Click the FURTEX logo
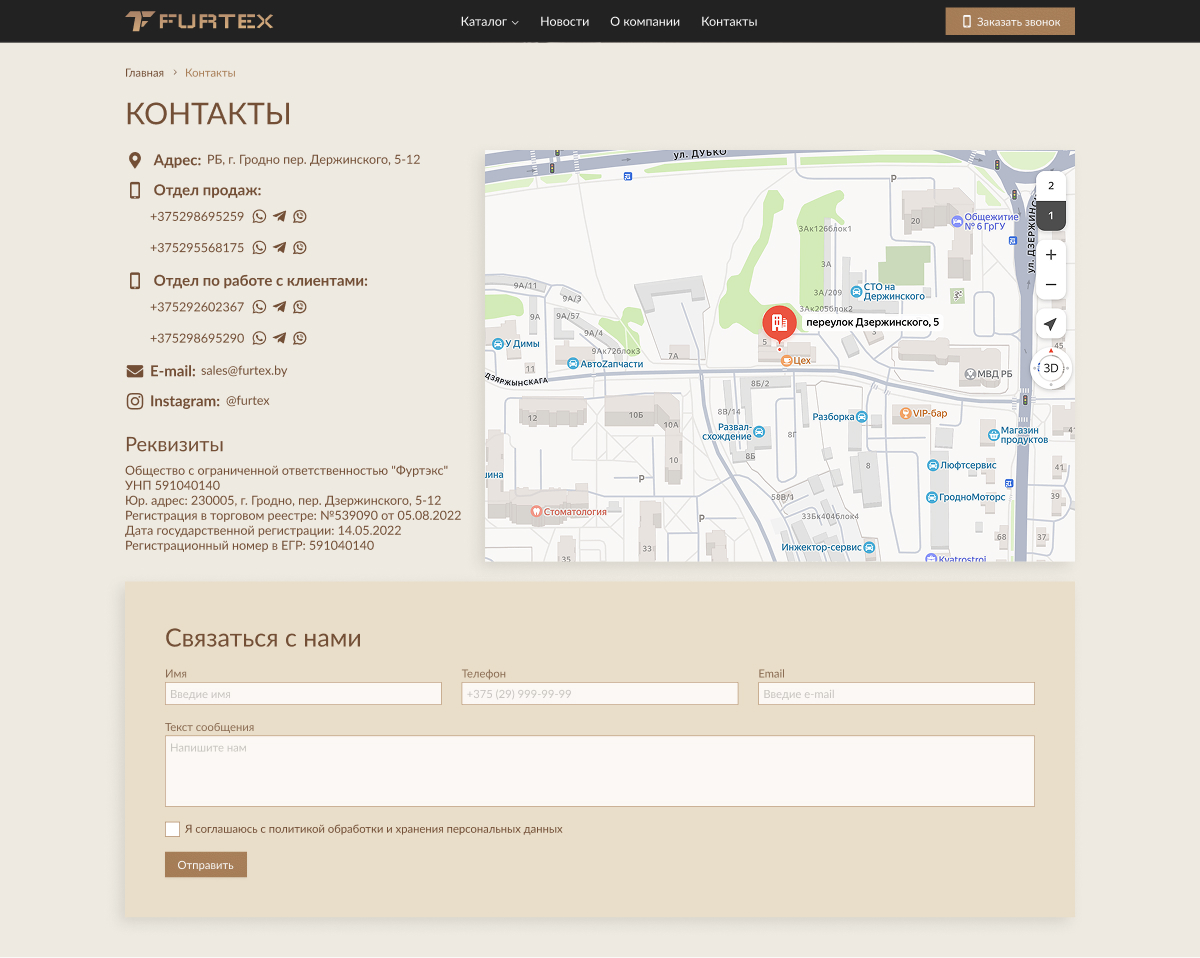Screen dimensions: 1200x958 pos(199,21)
